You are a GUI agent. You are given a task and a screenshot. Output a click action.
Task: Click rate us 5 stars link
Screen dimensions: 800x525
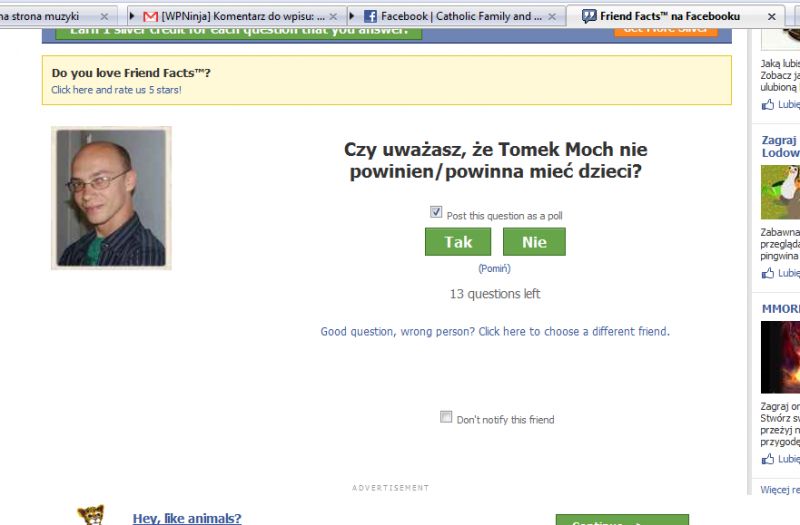(x=116, y=90)
